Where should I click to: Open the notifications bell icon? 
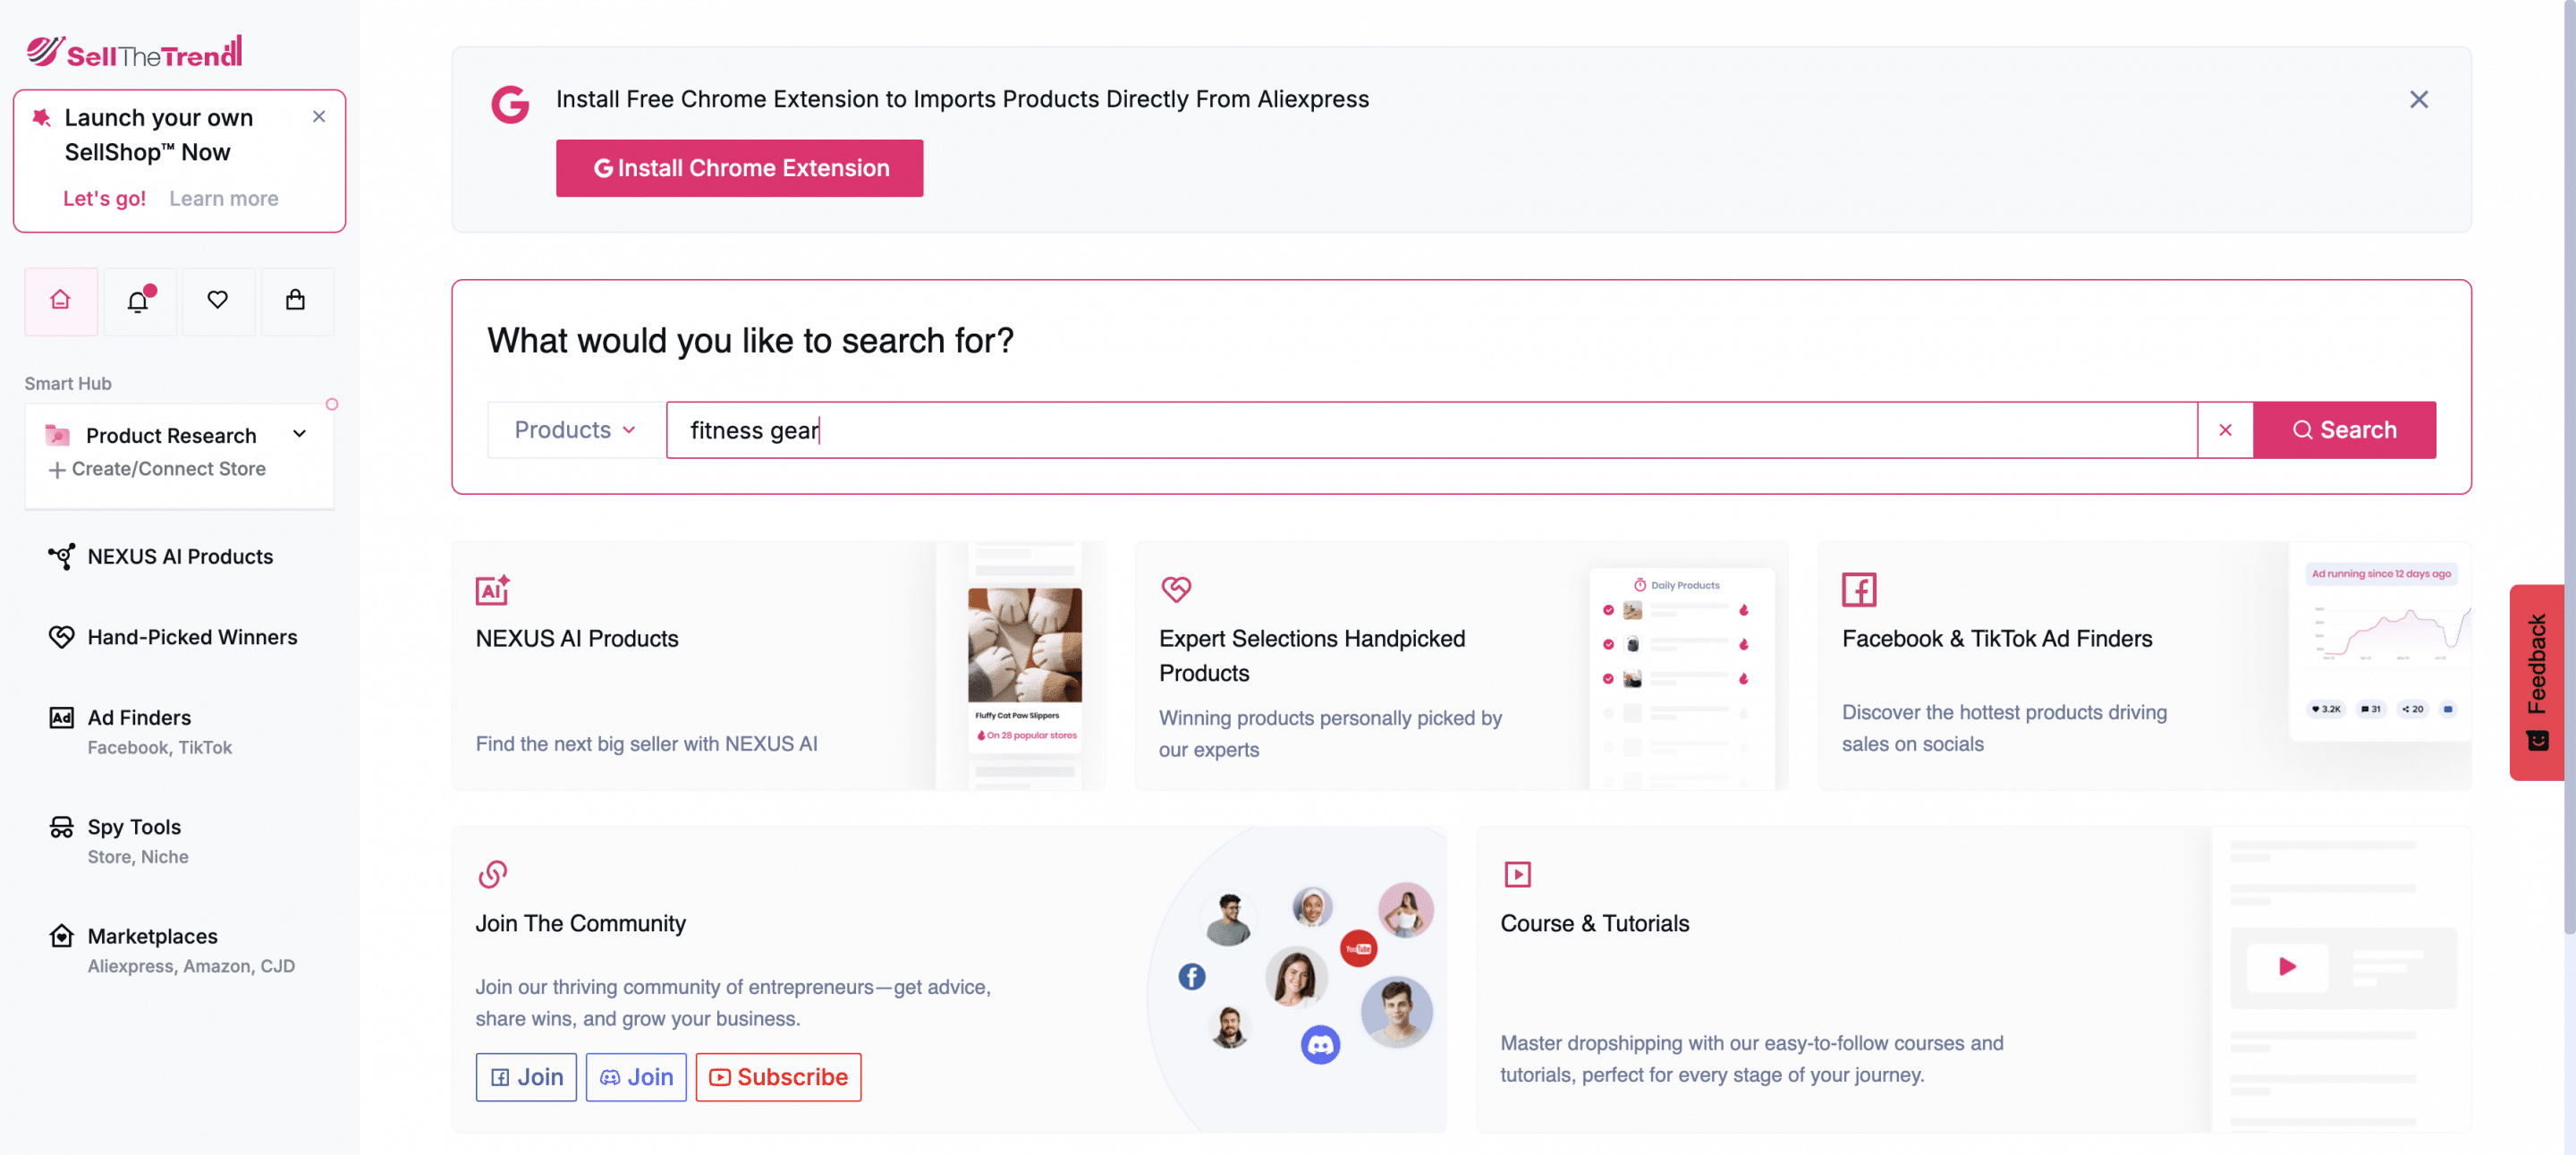tap(139, 301)
